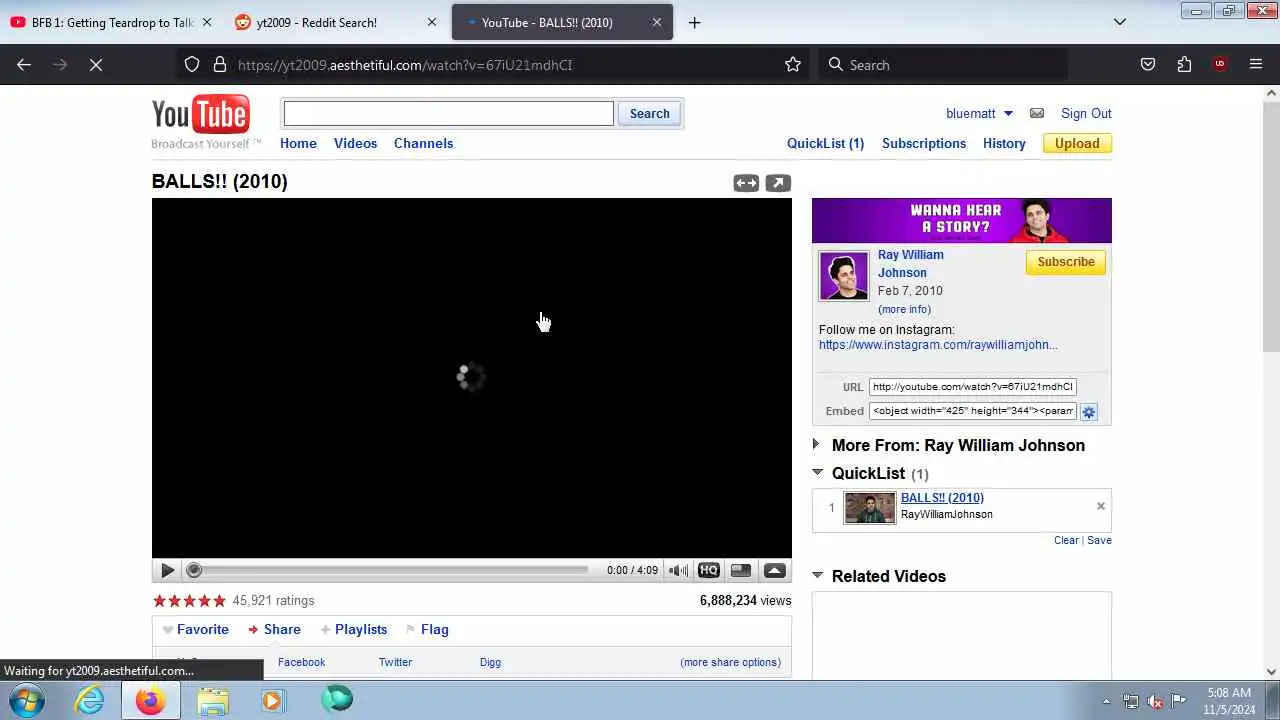The height and width of the screenshot is (720, 1280).
Task: Open the Firefox hamburger application menu
Action: click(1256, 64)
